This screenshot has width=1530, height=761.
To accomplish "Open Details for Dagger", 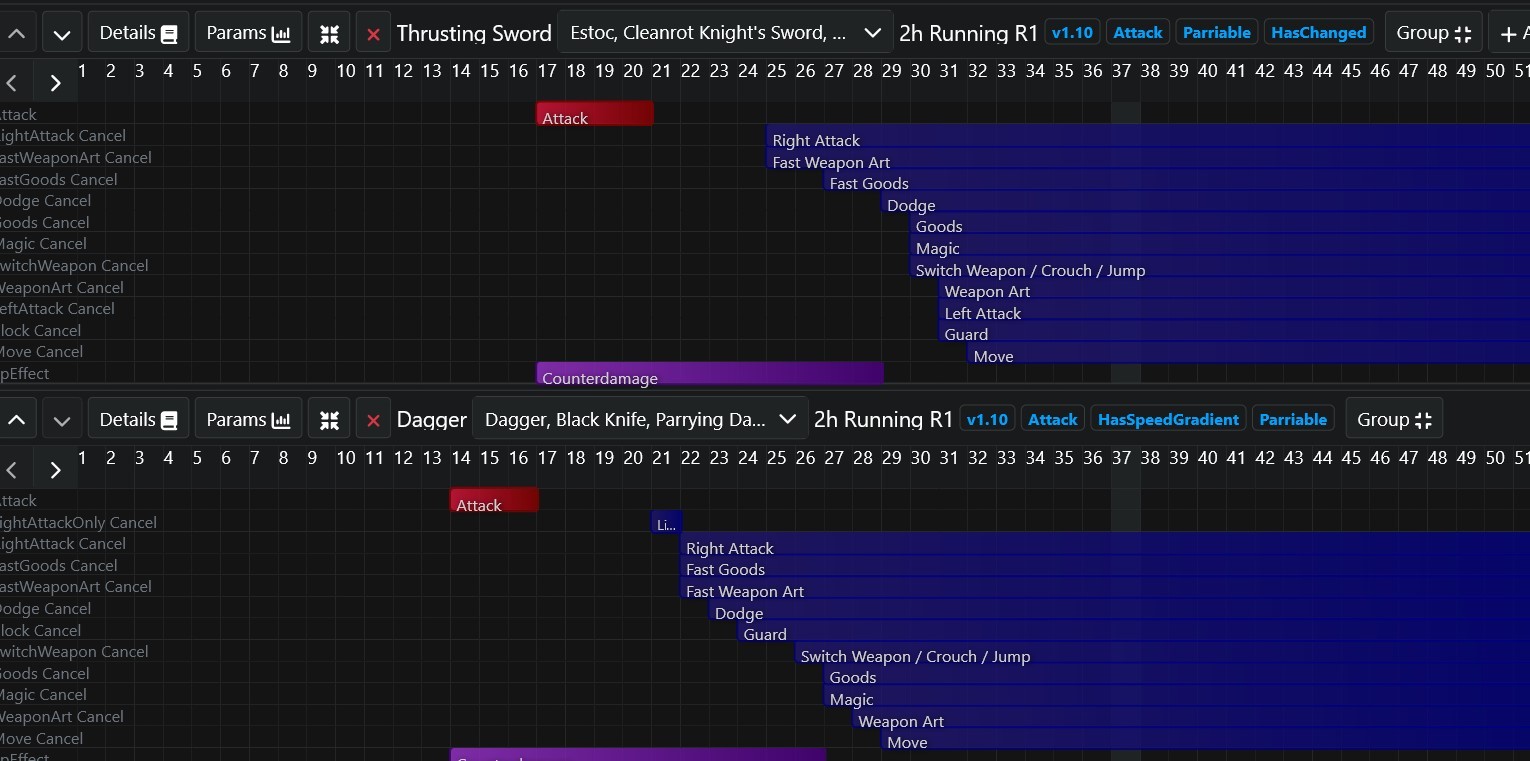I will (x=138, y=420).
